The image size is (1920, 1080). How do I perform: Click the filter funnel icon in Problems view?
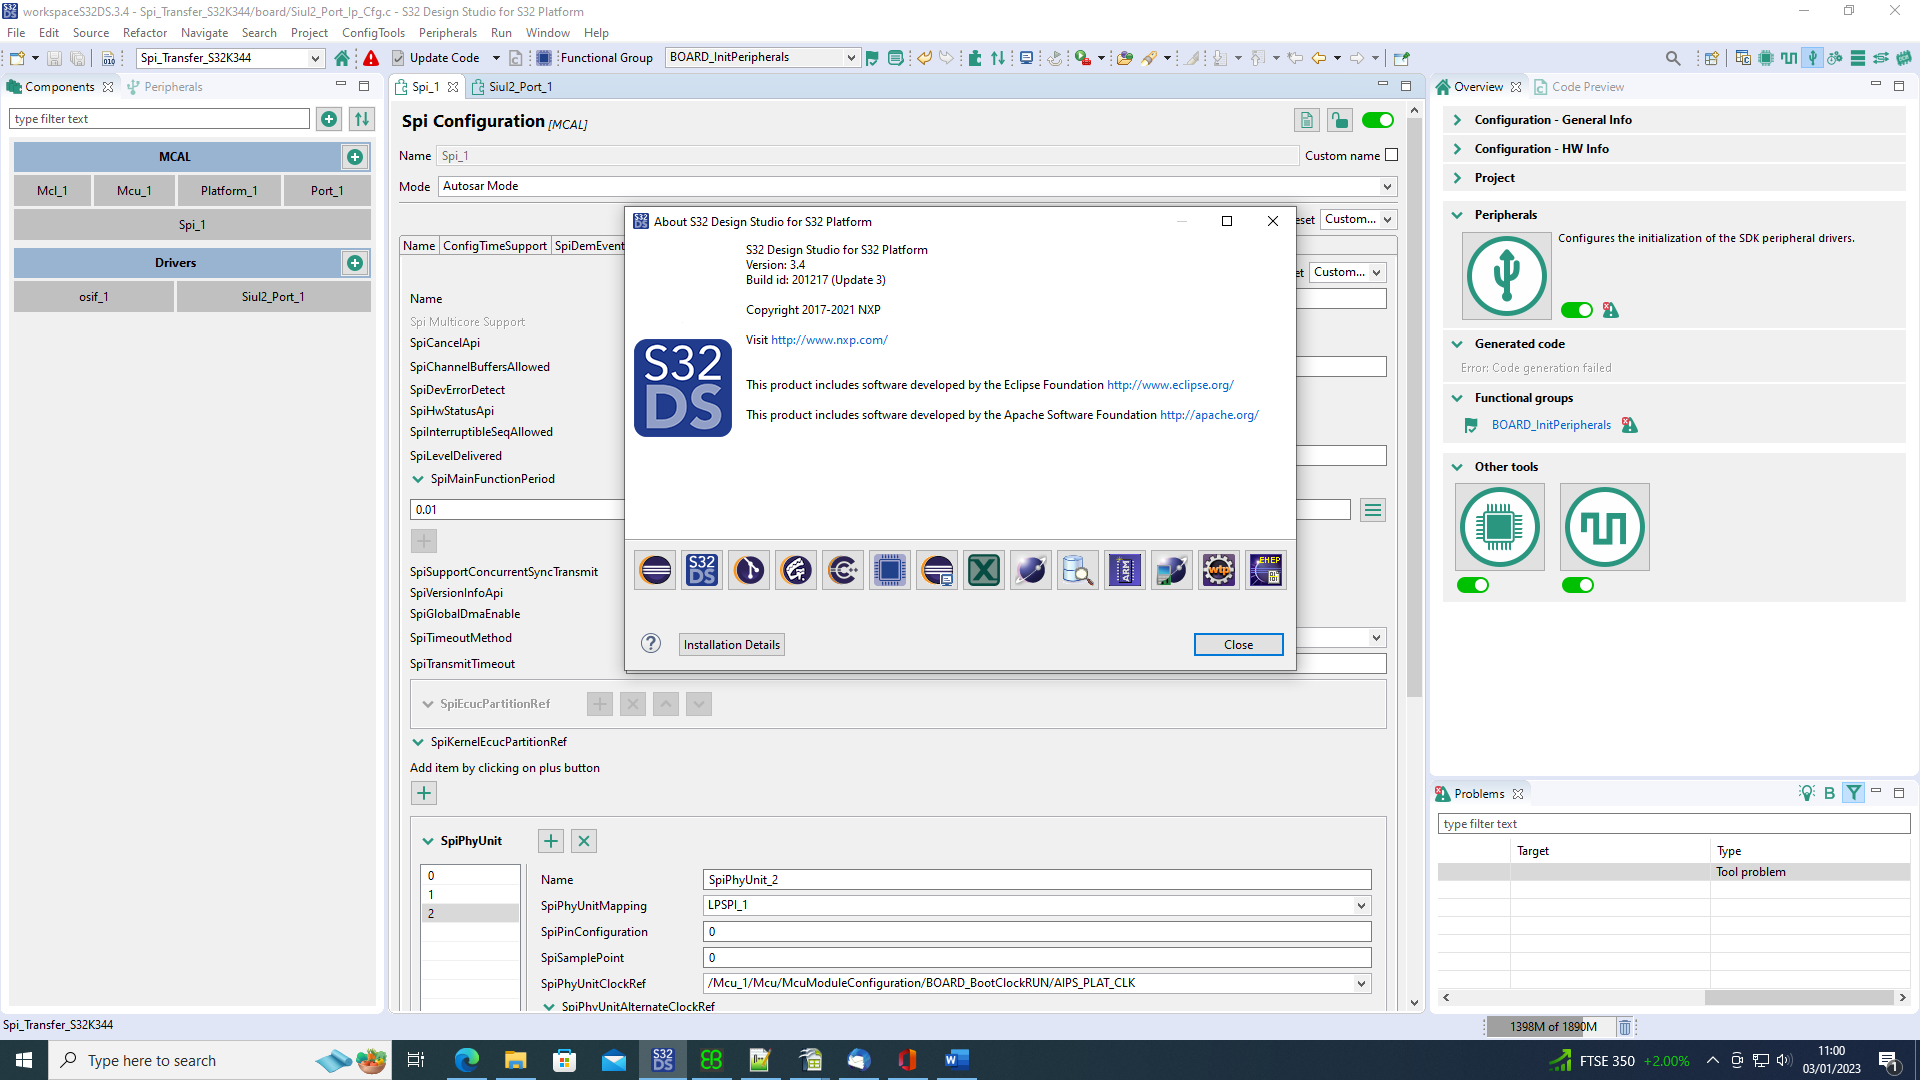click(1855, 792)
